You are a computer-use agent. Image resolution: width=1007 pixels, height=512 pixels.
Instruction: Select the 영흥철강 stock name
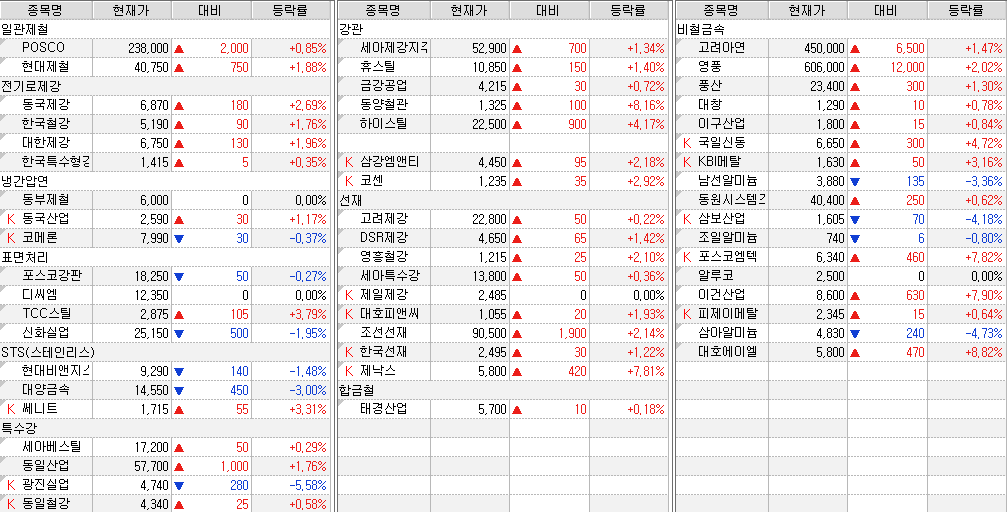click(383, 256)
